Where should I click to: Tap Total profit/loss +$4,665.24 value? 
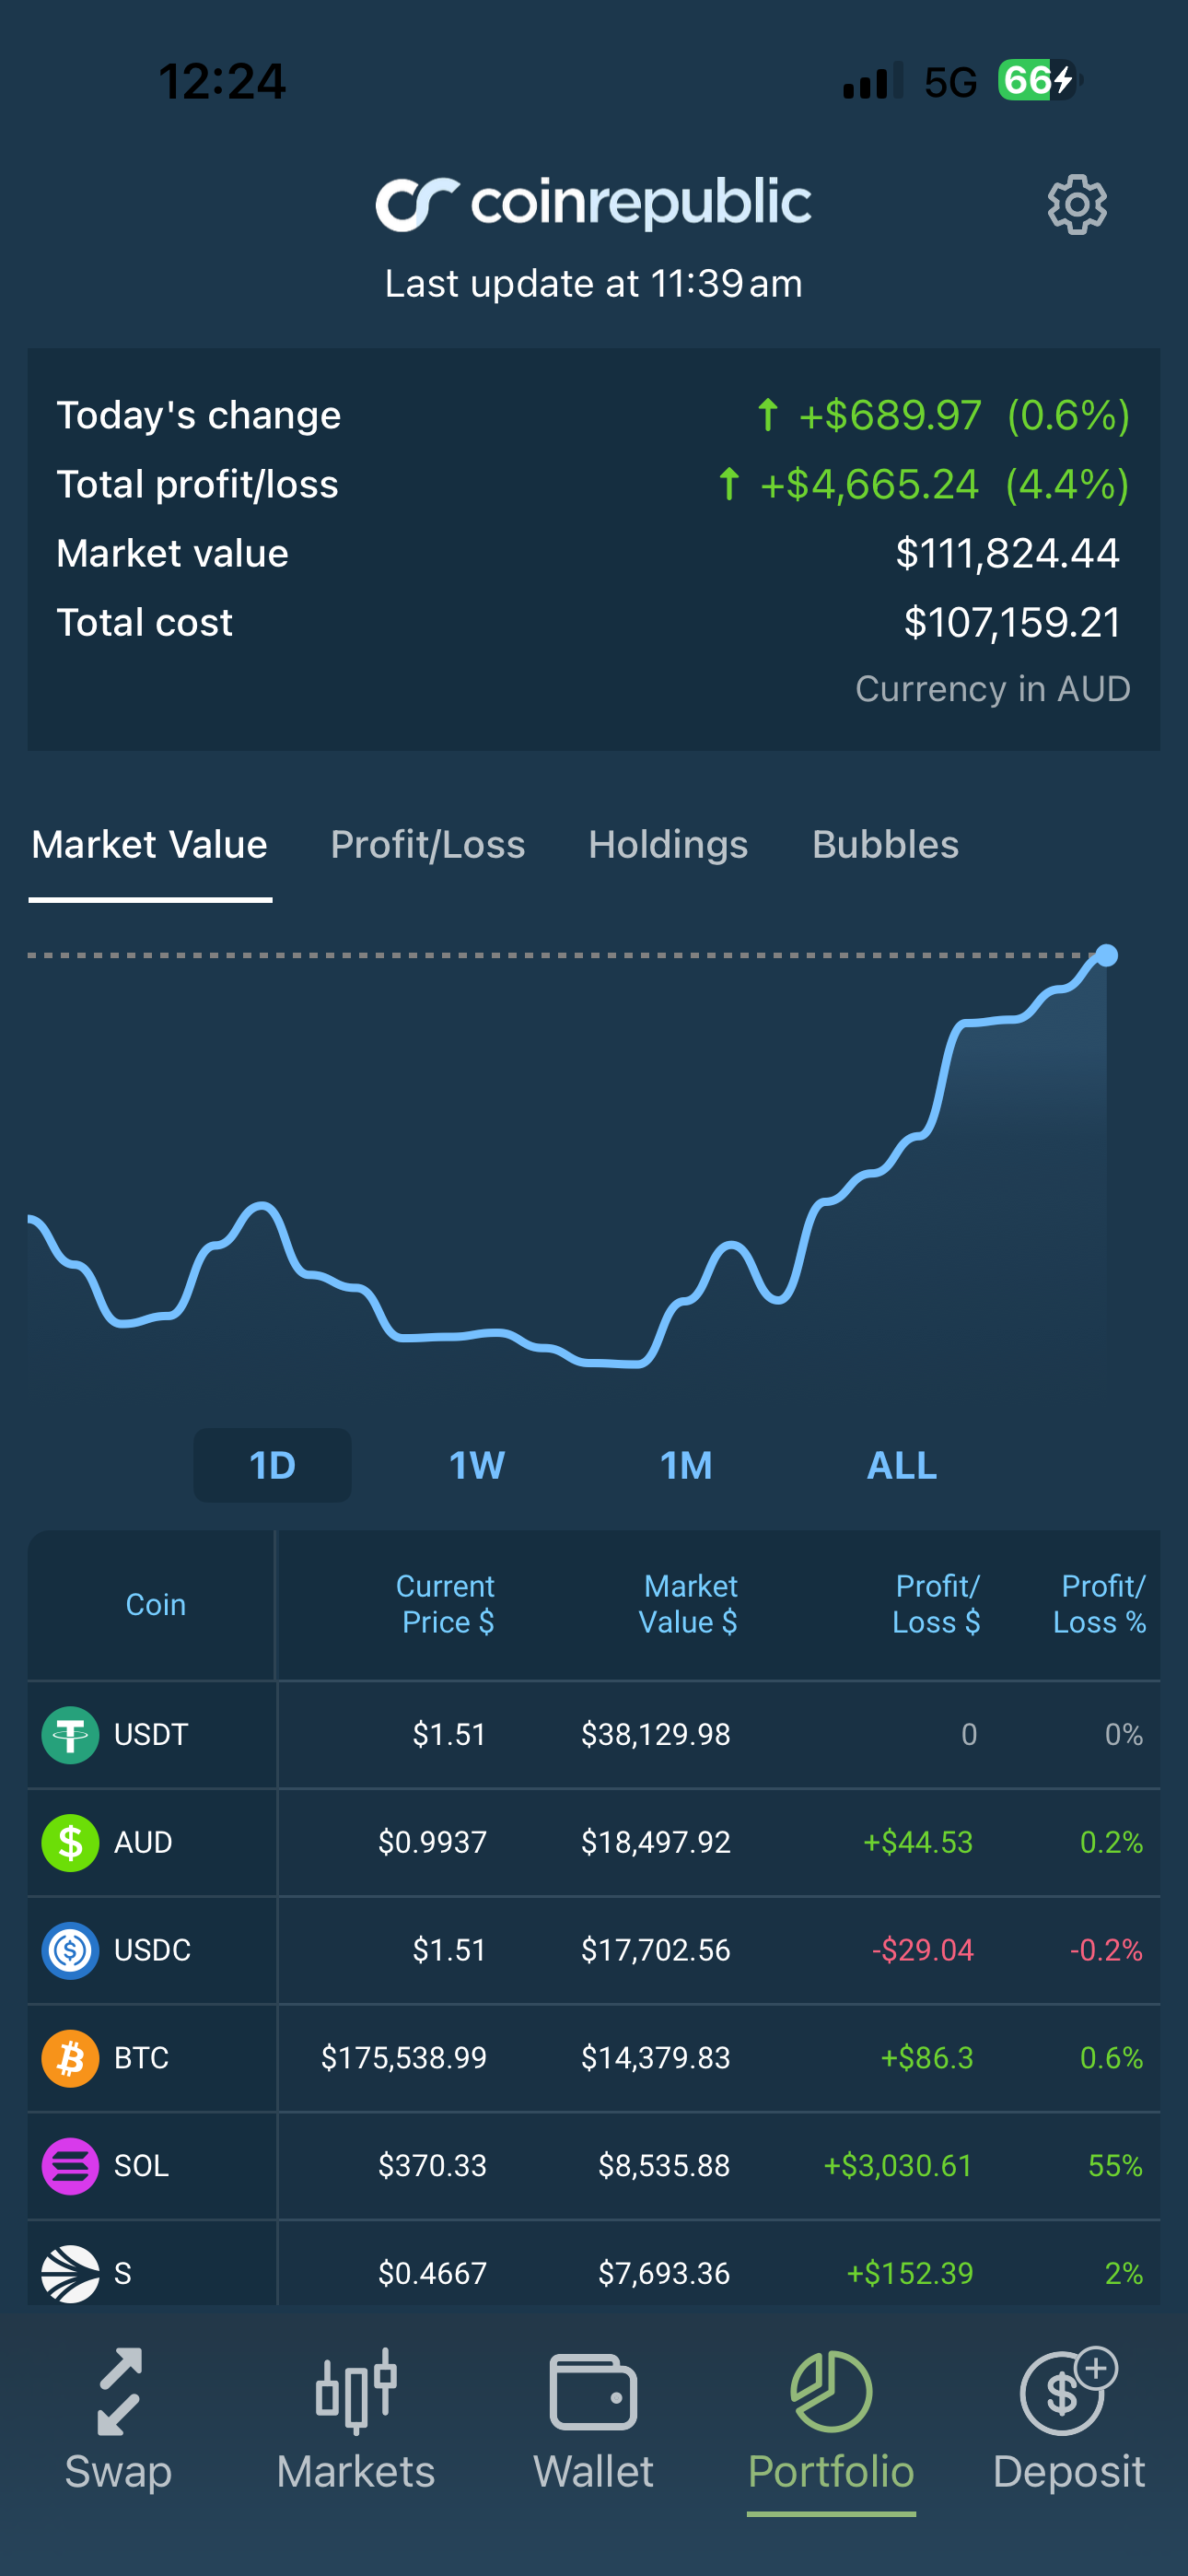[x=869, y=484]
